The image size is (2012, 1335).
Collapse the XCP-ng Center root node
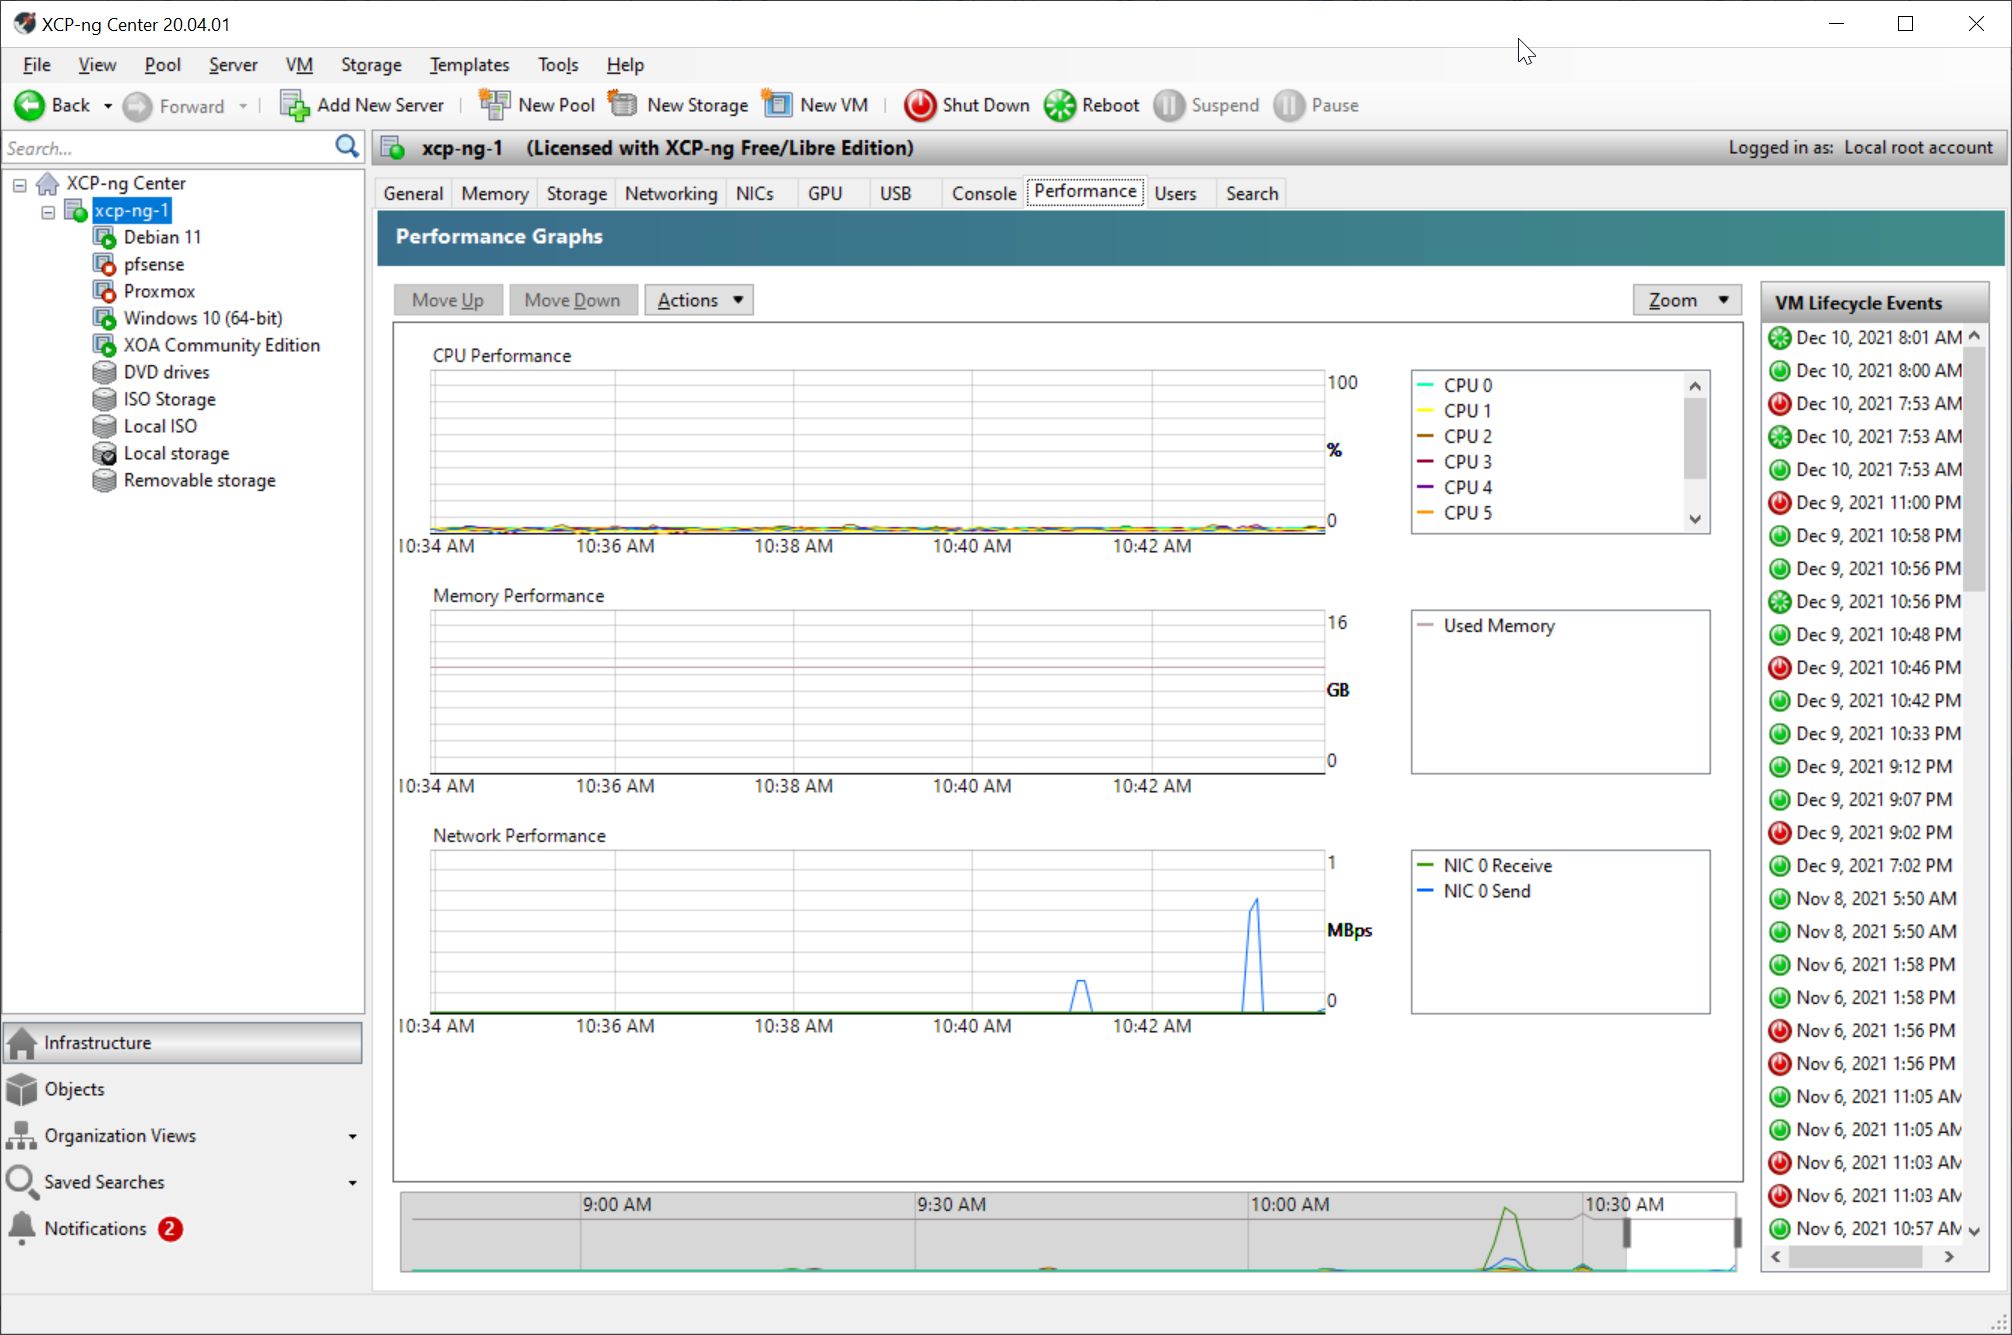[x=20, y=185]
